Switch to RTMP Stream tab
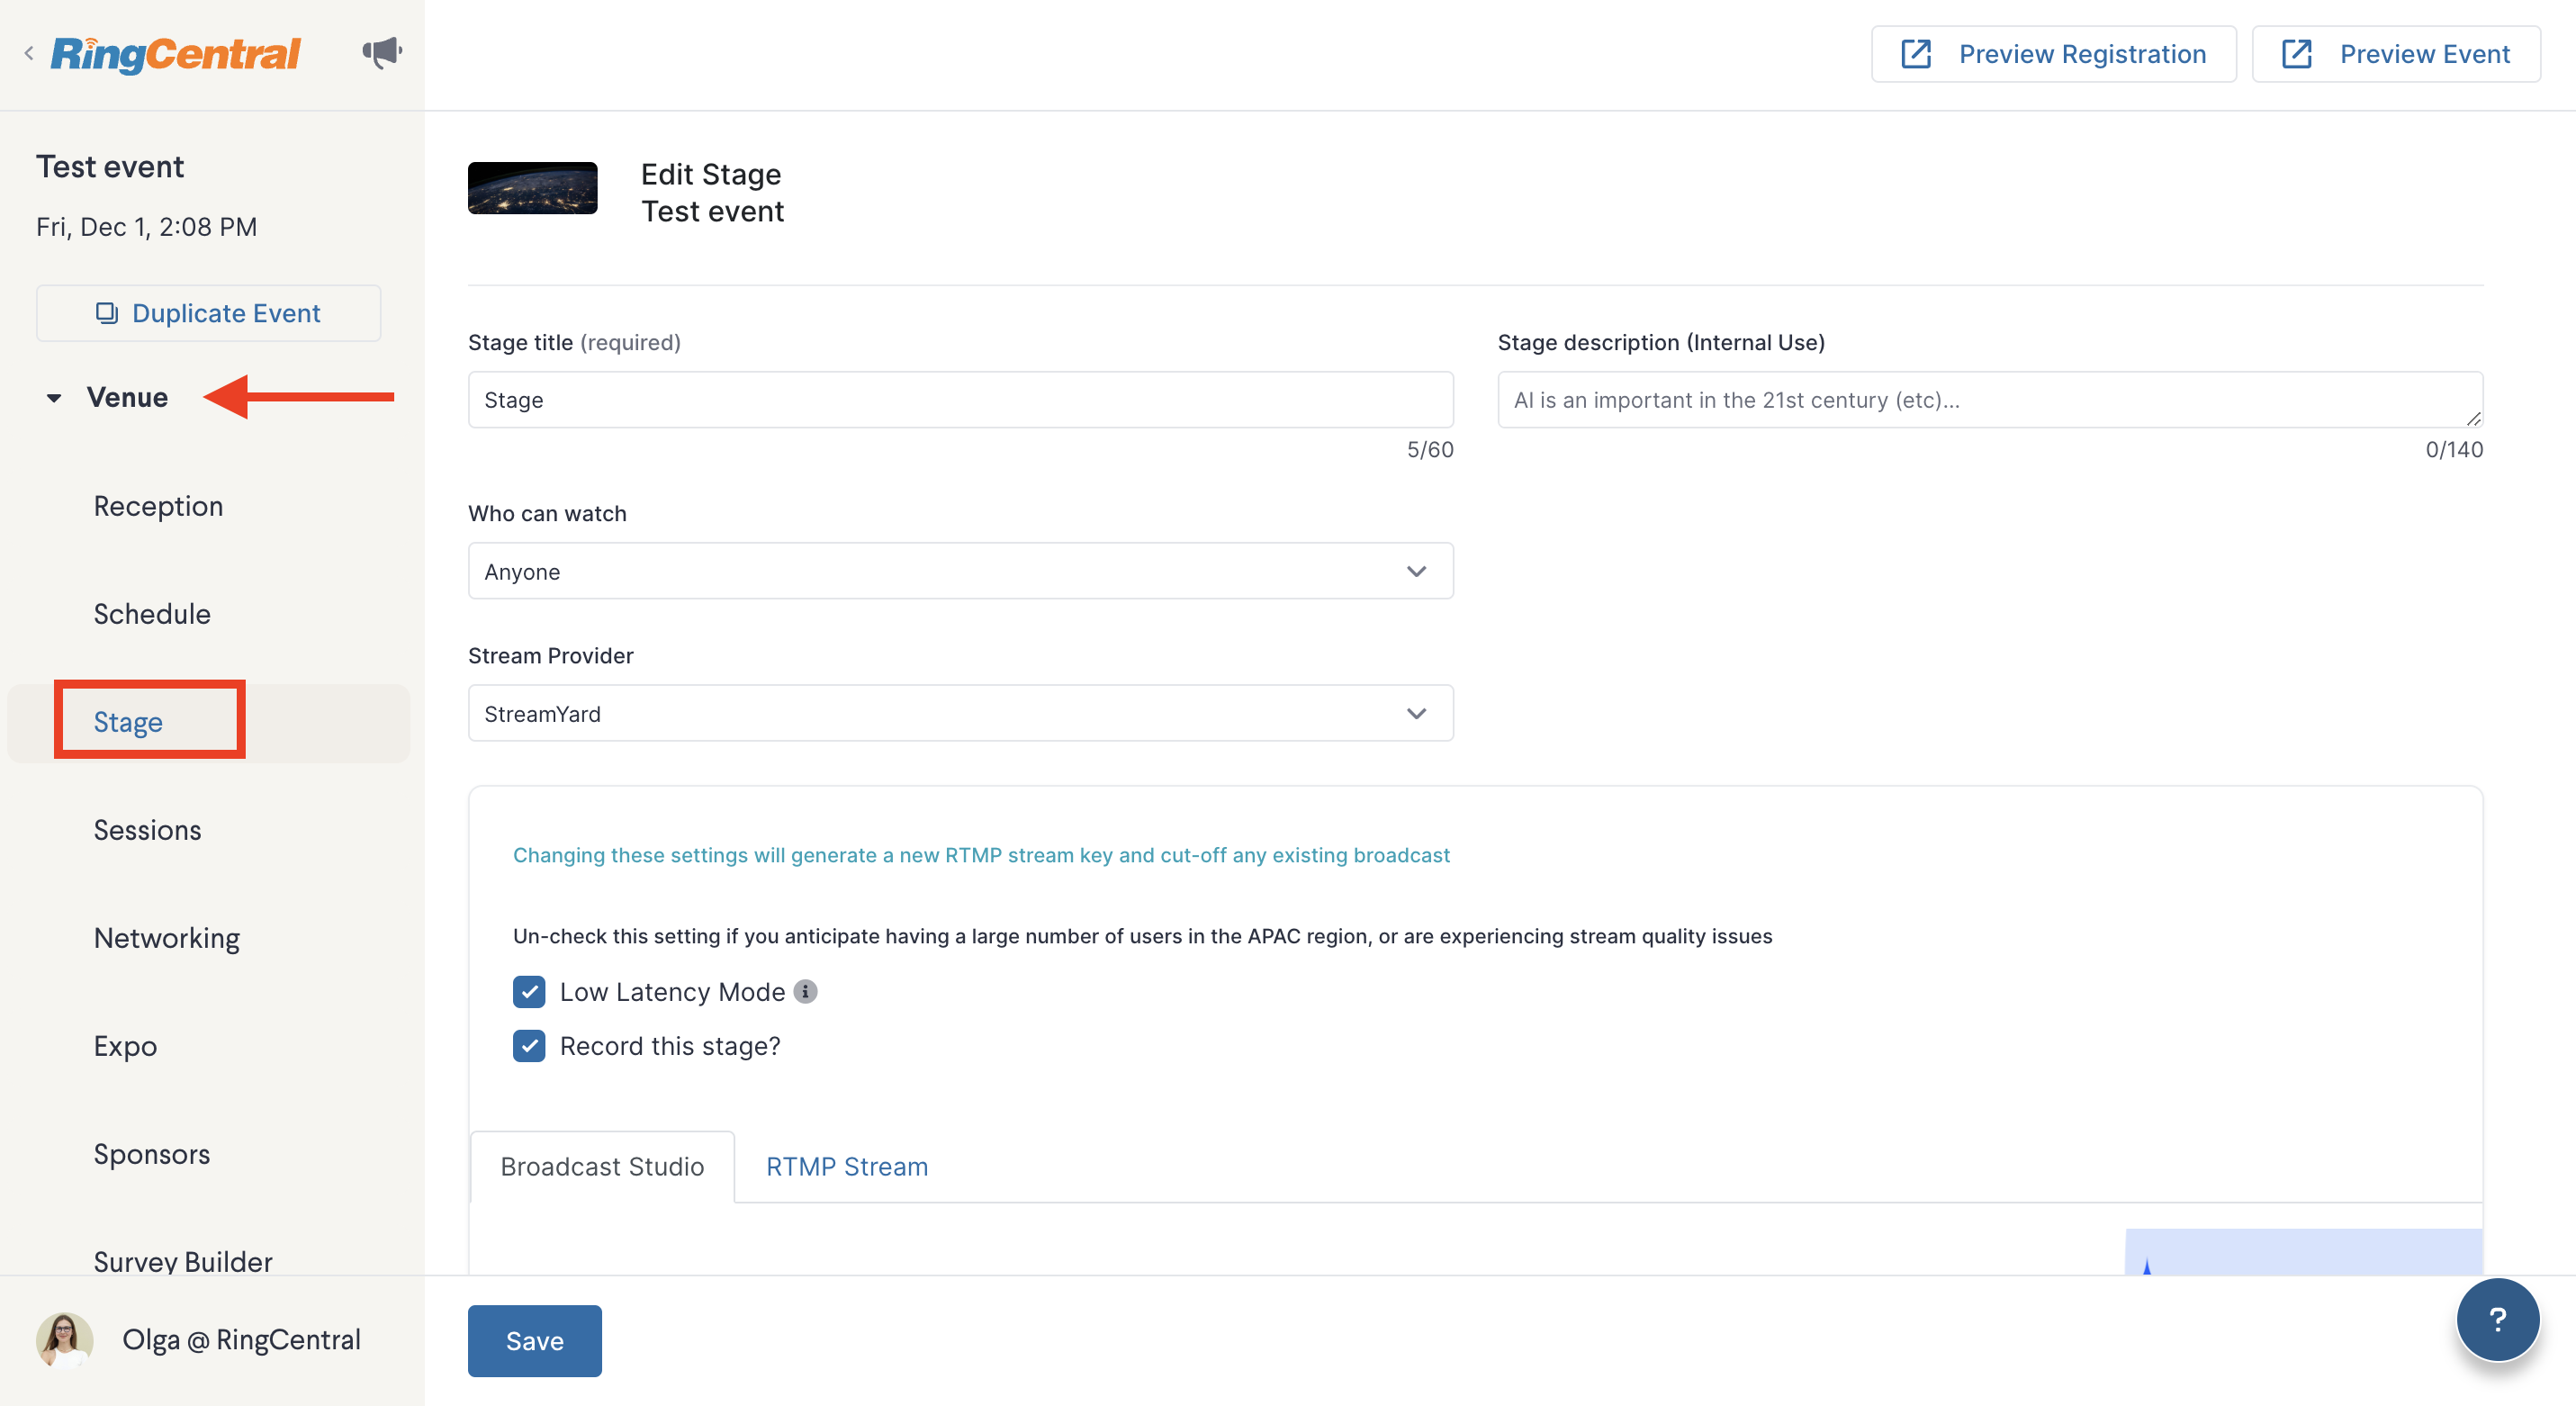Viewport: 2576px width, 1406px height. pos(847,1166)
